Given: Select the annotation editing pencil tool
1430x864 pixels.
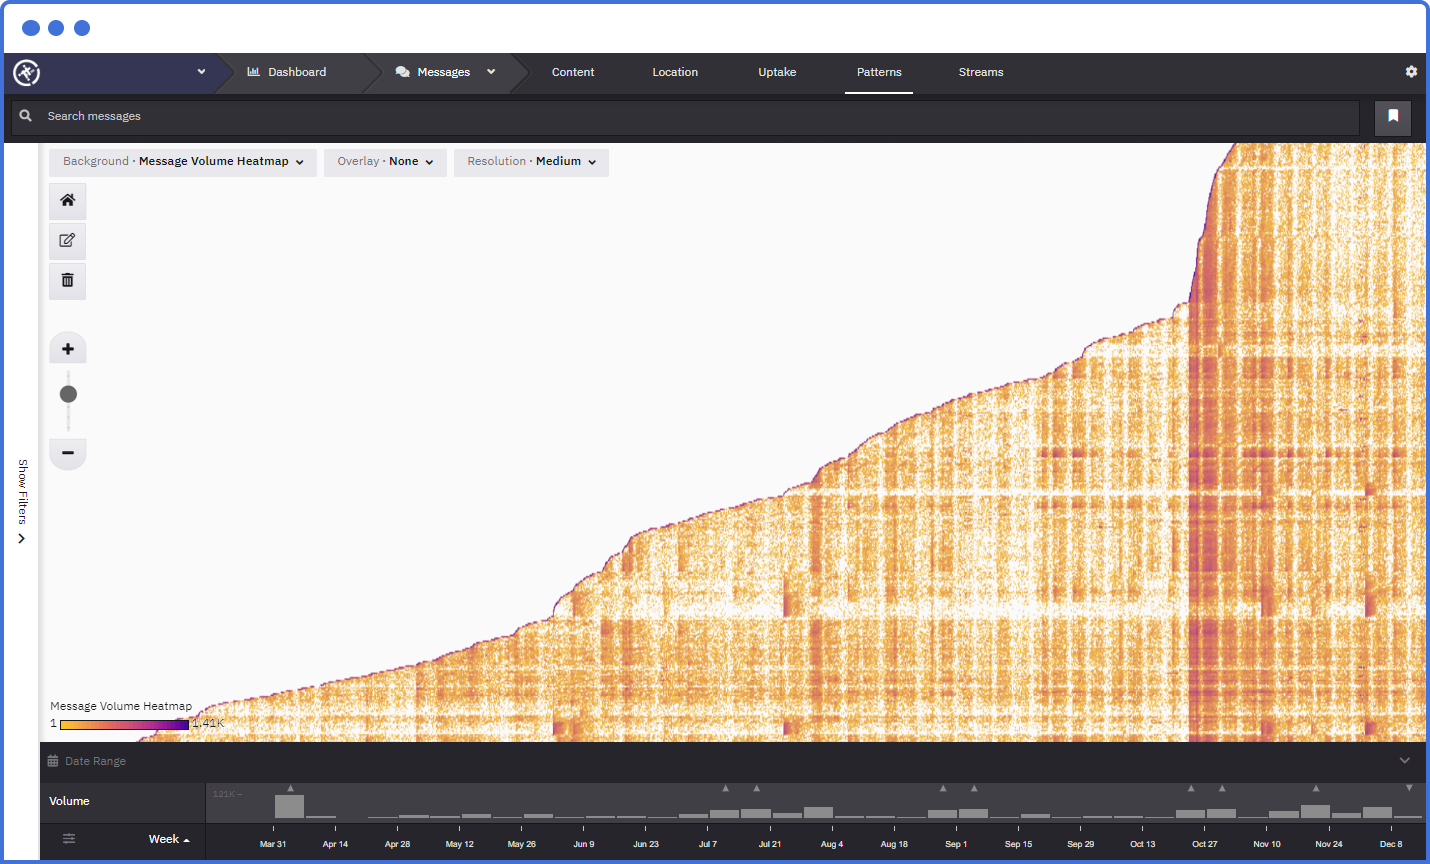Looking at the screenshot, I should tap(67, 240).
